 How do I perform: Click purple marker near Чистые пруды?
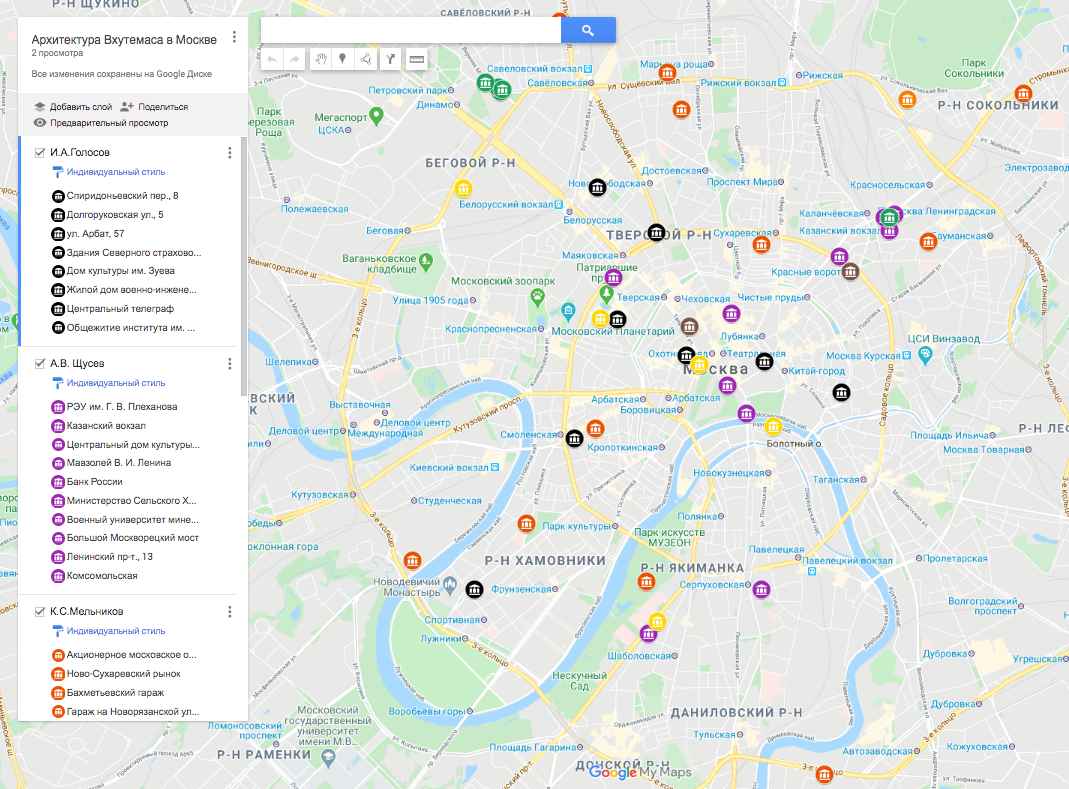point(732,313)
